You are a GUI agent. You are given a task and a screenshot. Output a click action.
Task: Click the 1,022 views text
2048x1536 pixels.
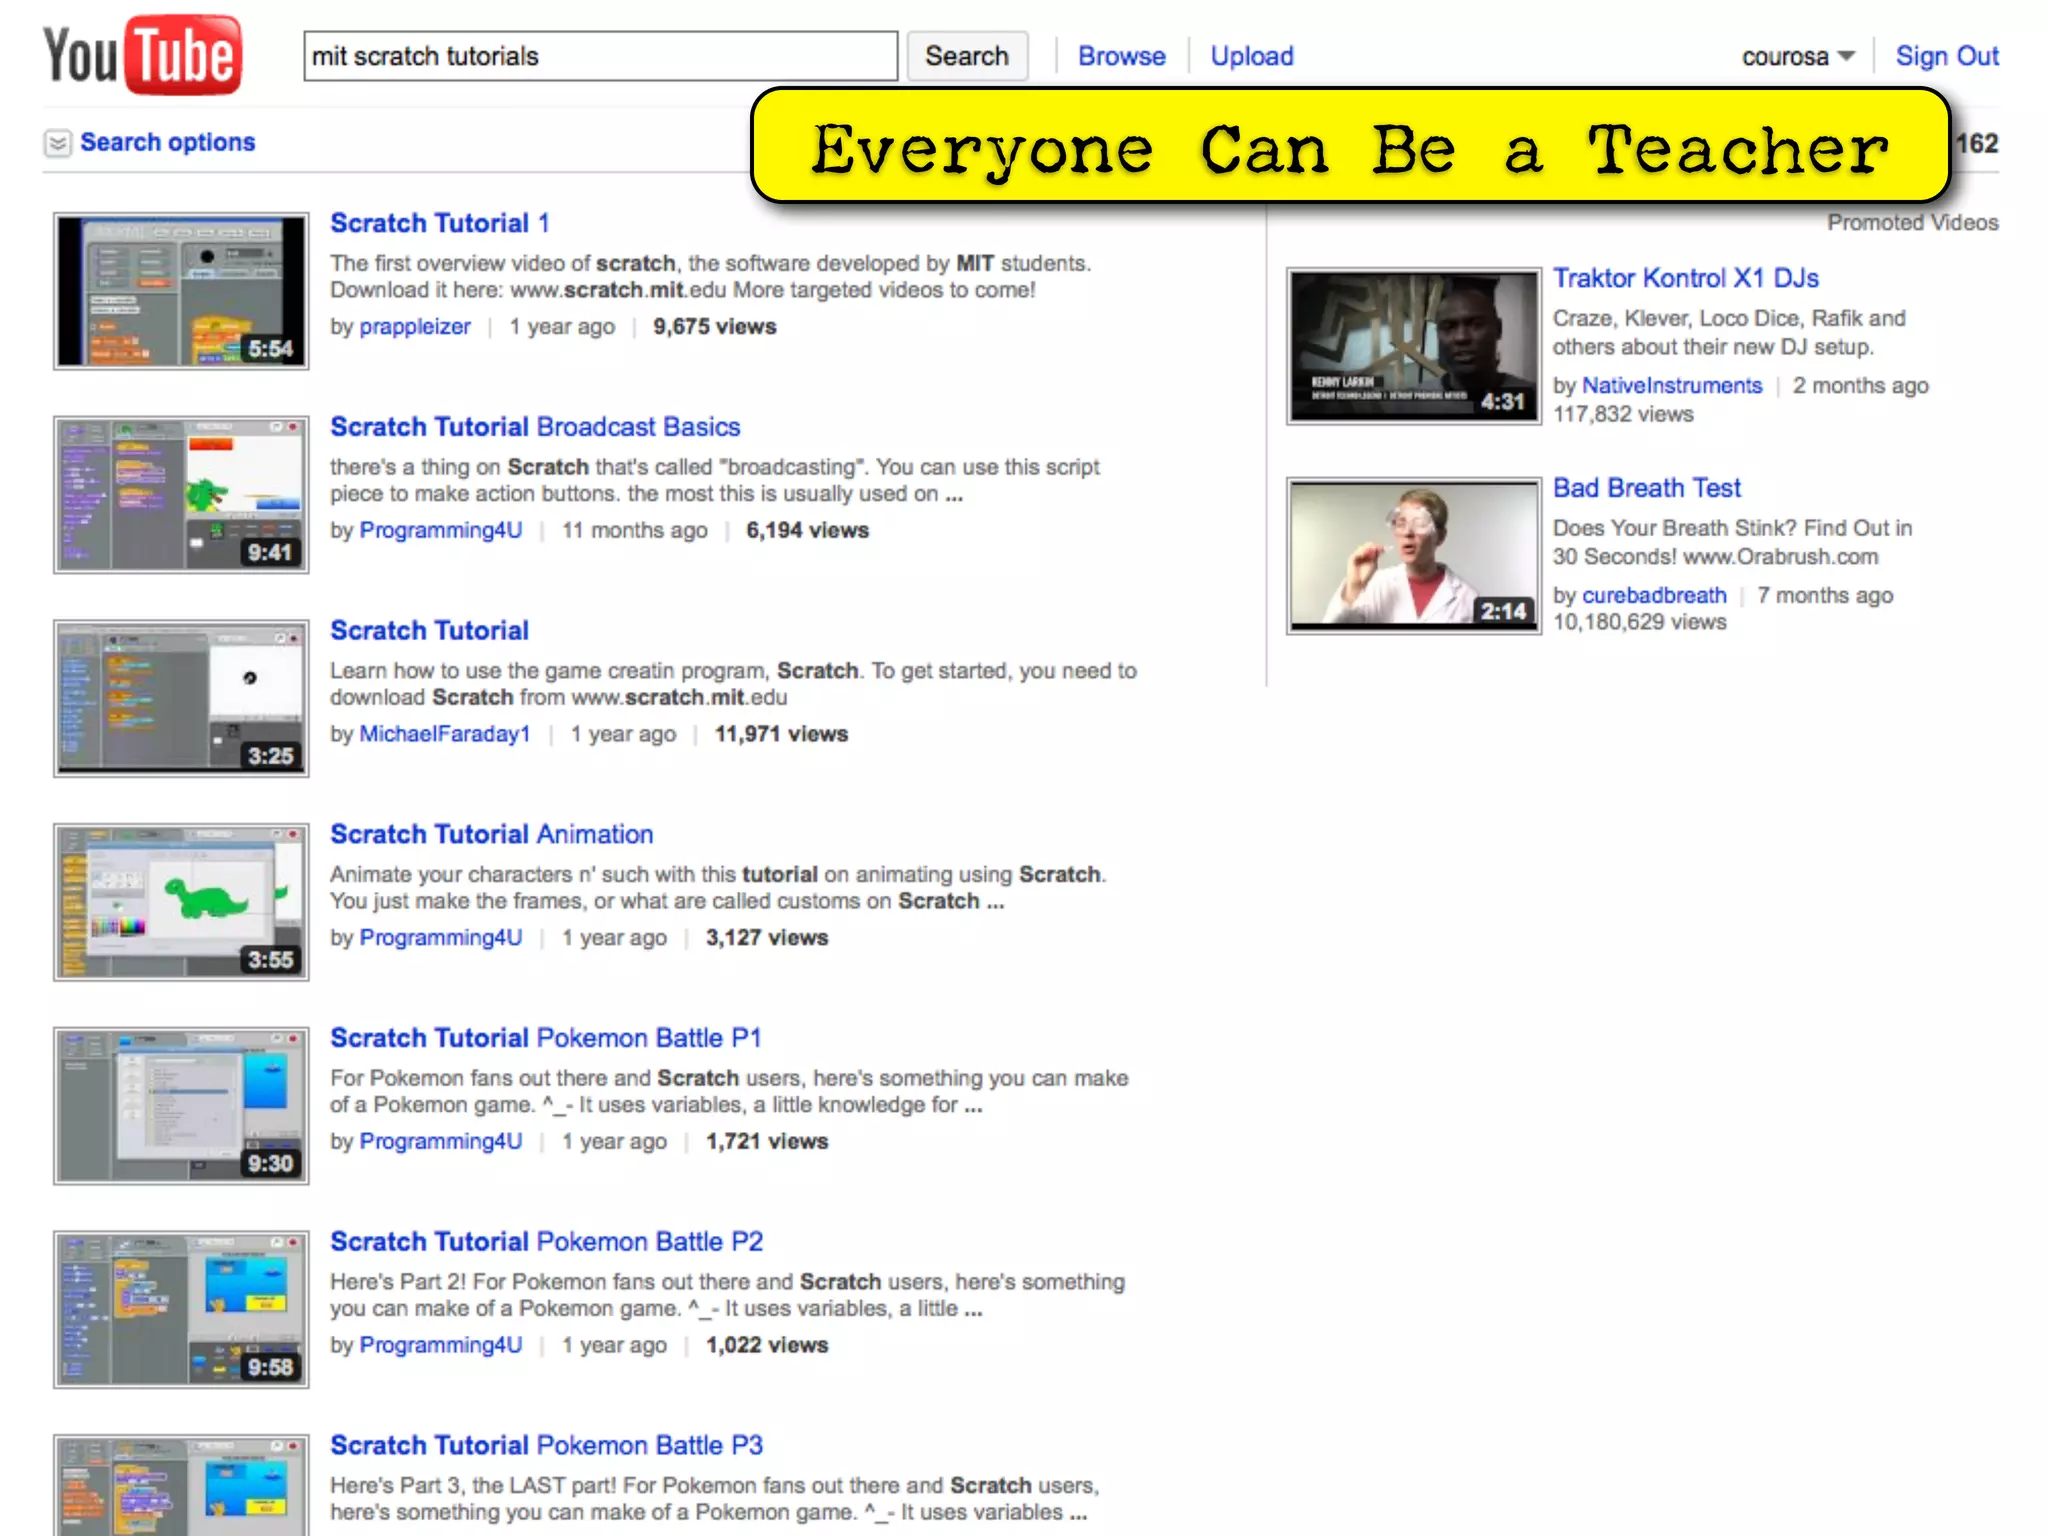pyautogui.click(x=767, y=1346)
